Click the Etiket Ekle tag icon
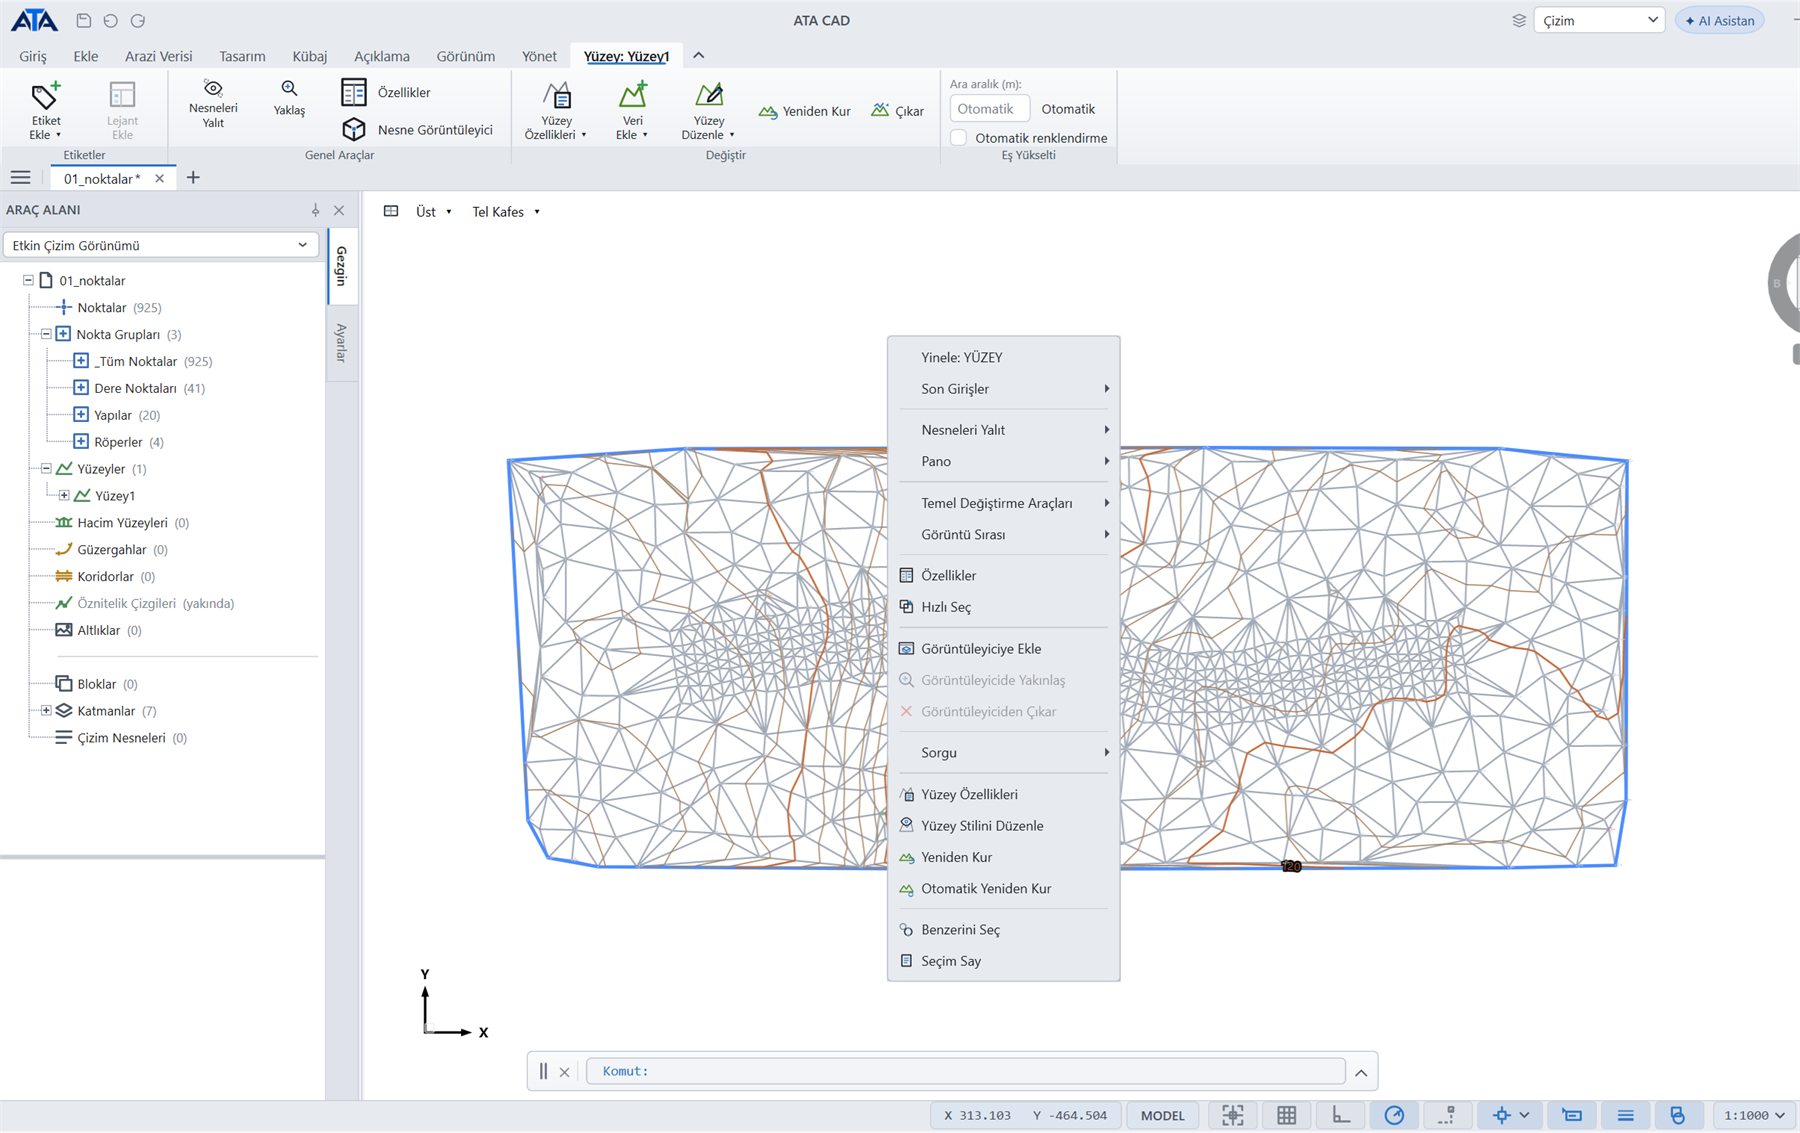This screenshot has height=1133, width=1800. 45,96
